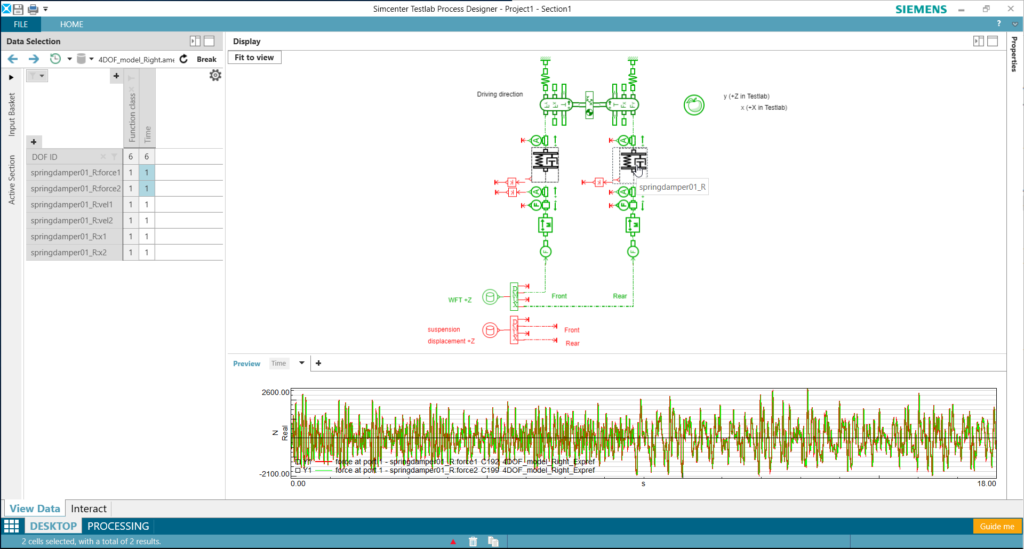Remove the DOF ID field with X
The image size is (1024, 549).
[x=103, y=157]
